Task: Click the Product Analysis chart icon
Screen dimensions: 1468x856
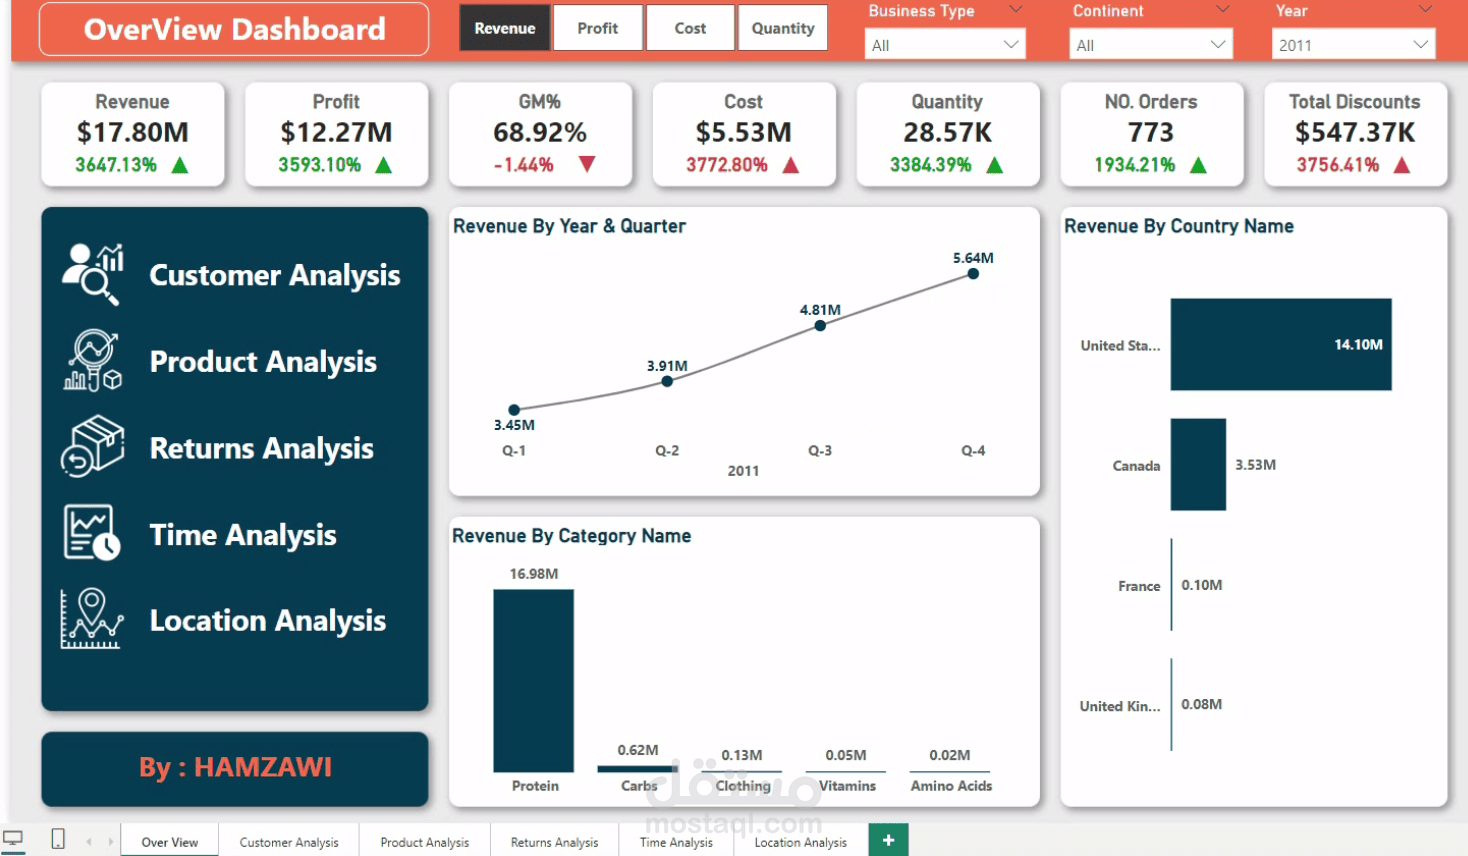Action: [x=93, y=360]
